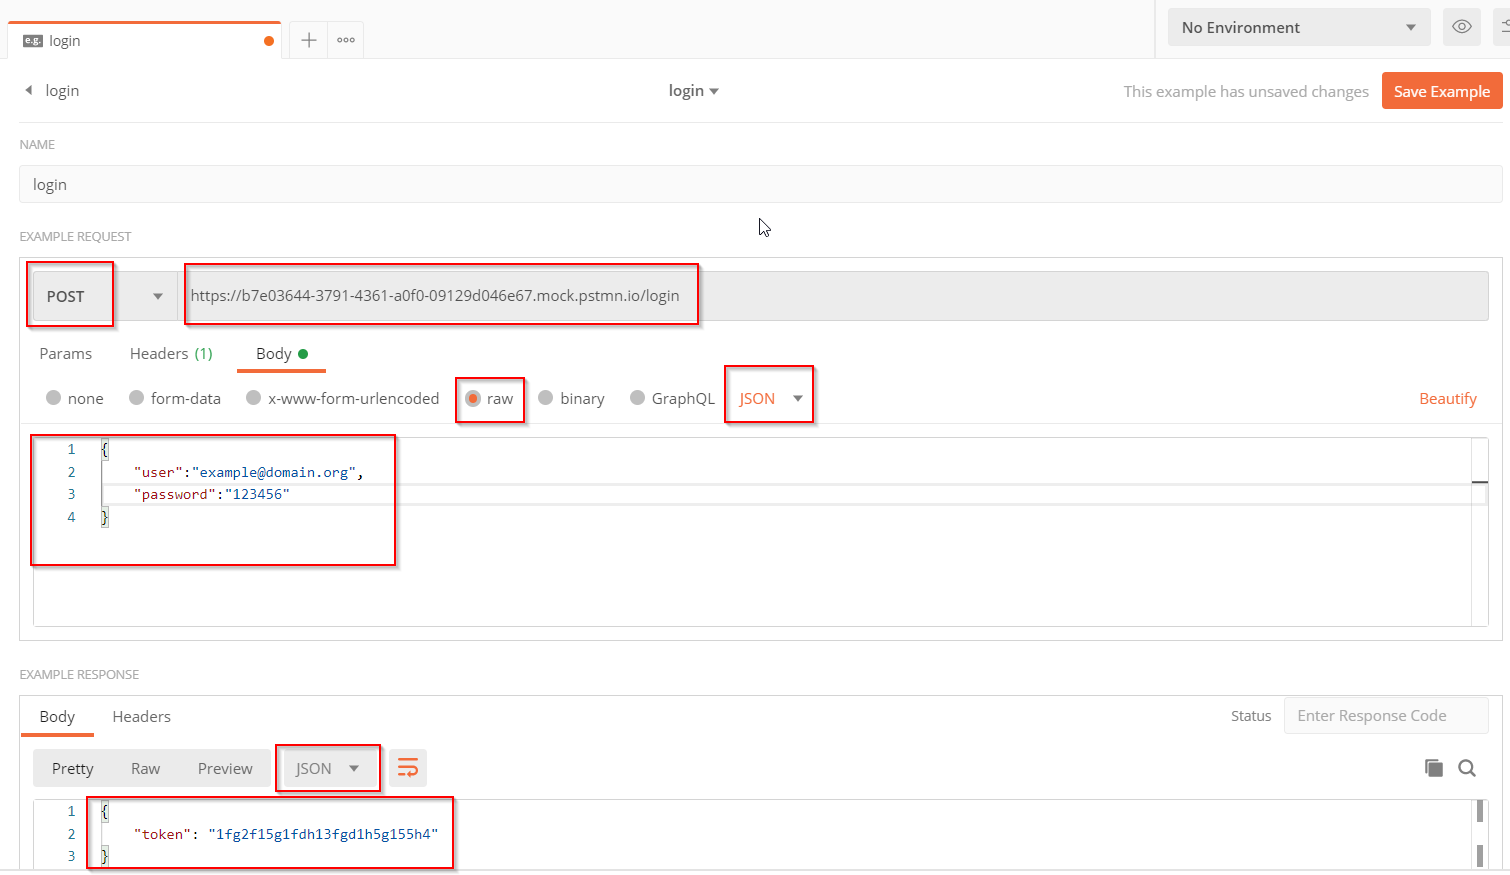Open the No Environment dropdown
Screen dimensions: 1510x875
[1299, 27]
